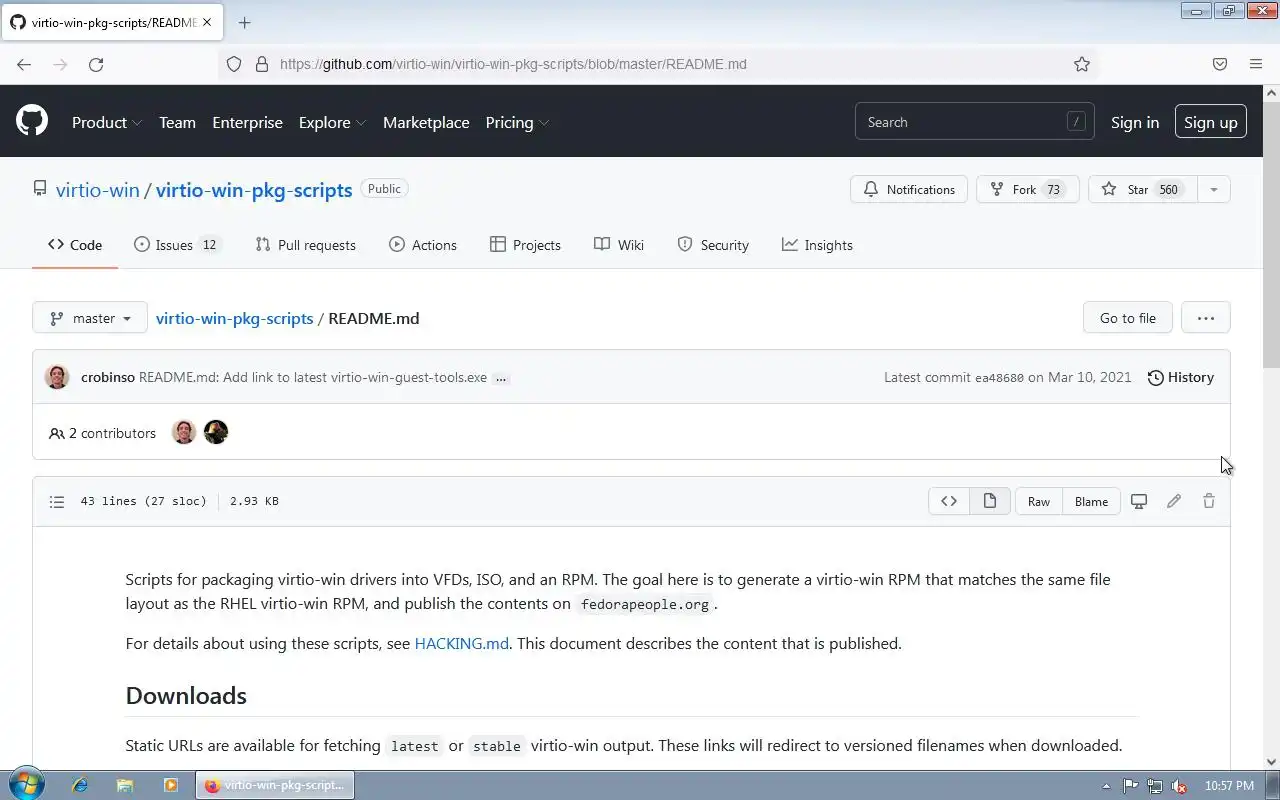This screenshot has height=800, width=1280.
Task: Switch to the Code tab
Action: (x=75, y=245)
